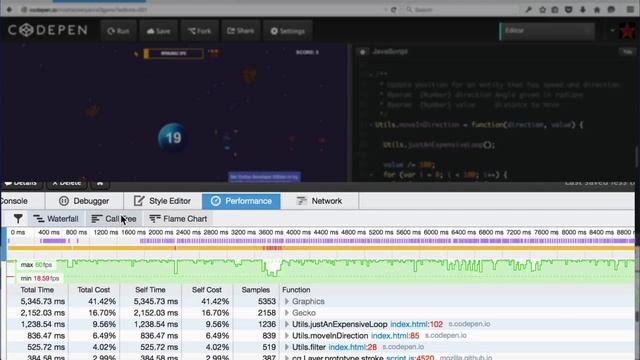This screenshot has width=640, height=360.
Task: Open the filter funnel icon
Action: [x=18, y=219]
